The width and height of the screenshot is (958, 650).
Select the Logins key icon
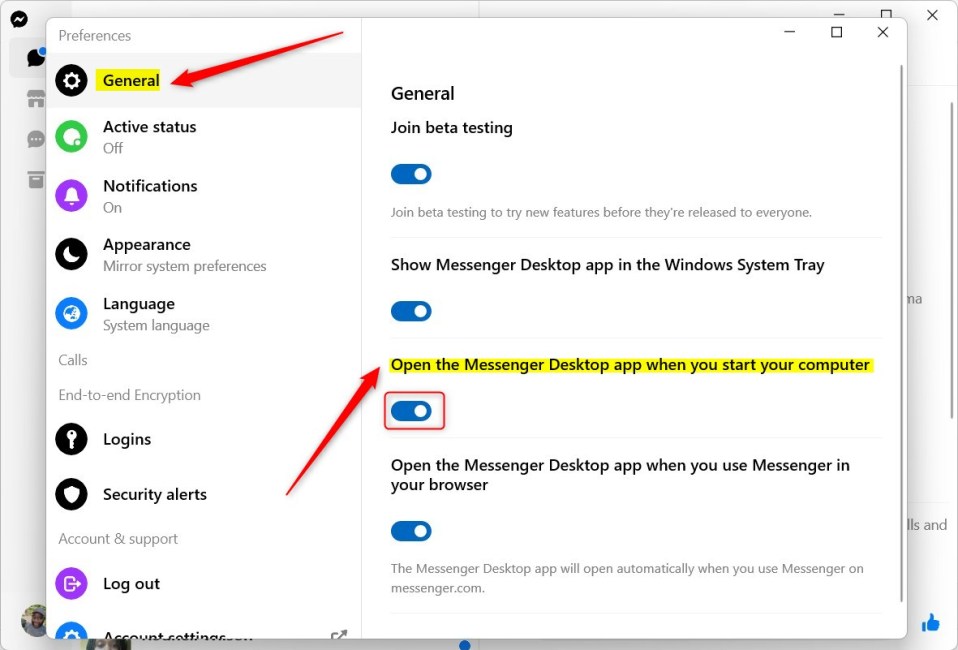[x=71, y=439]
